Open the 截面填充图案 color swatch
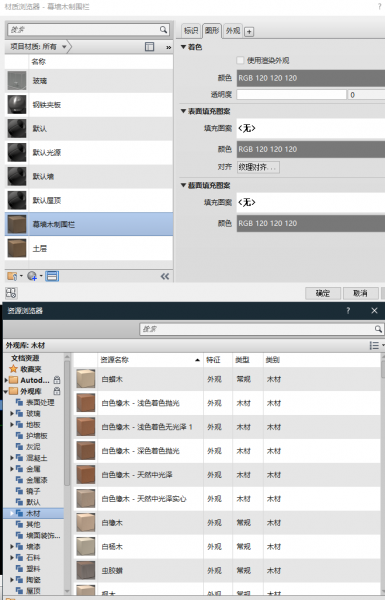Image resolution: width=385 pixels, height=600 pixels. [311, 223]
